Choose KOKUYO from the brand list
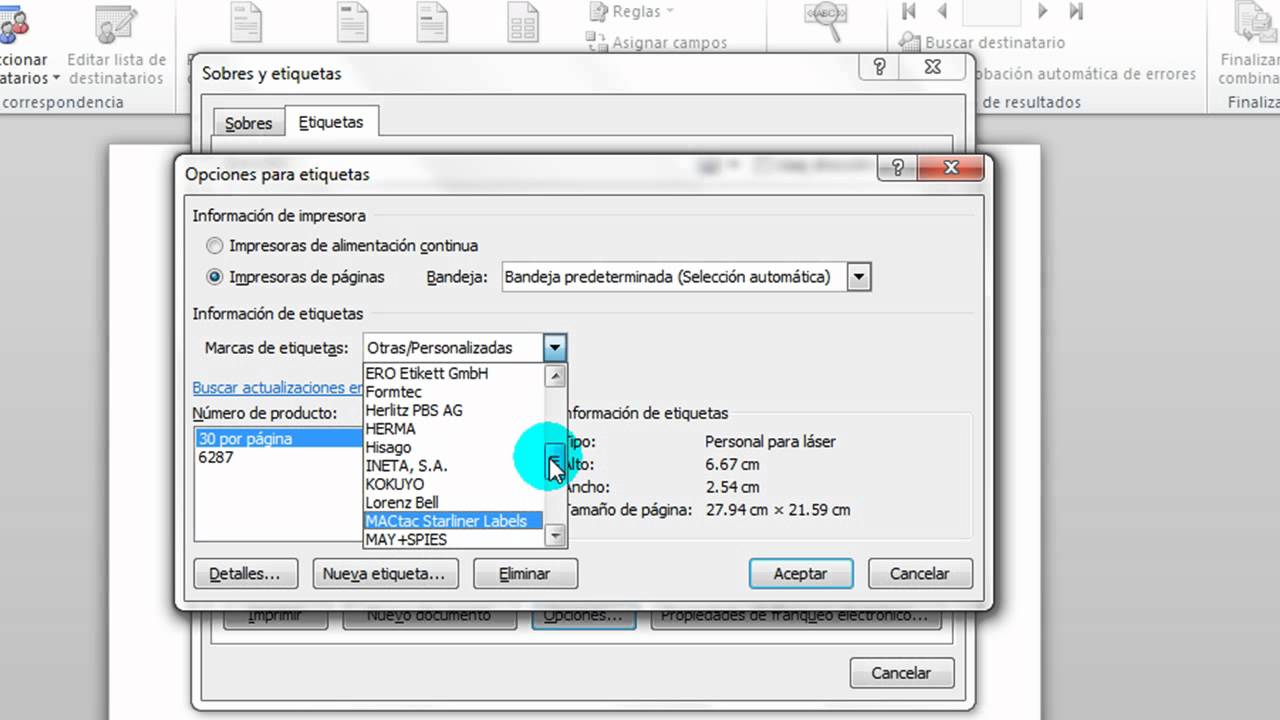 point(453,484)
